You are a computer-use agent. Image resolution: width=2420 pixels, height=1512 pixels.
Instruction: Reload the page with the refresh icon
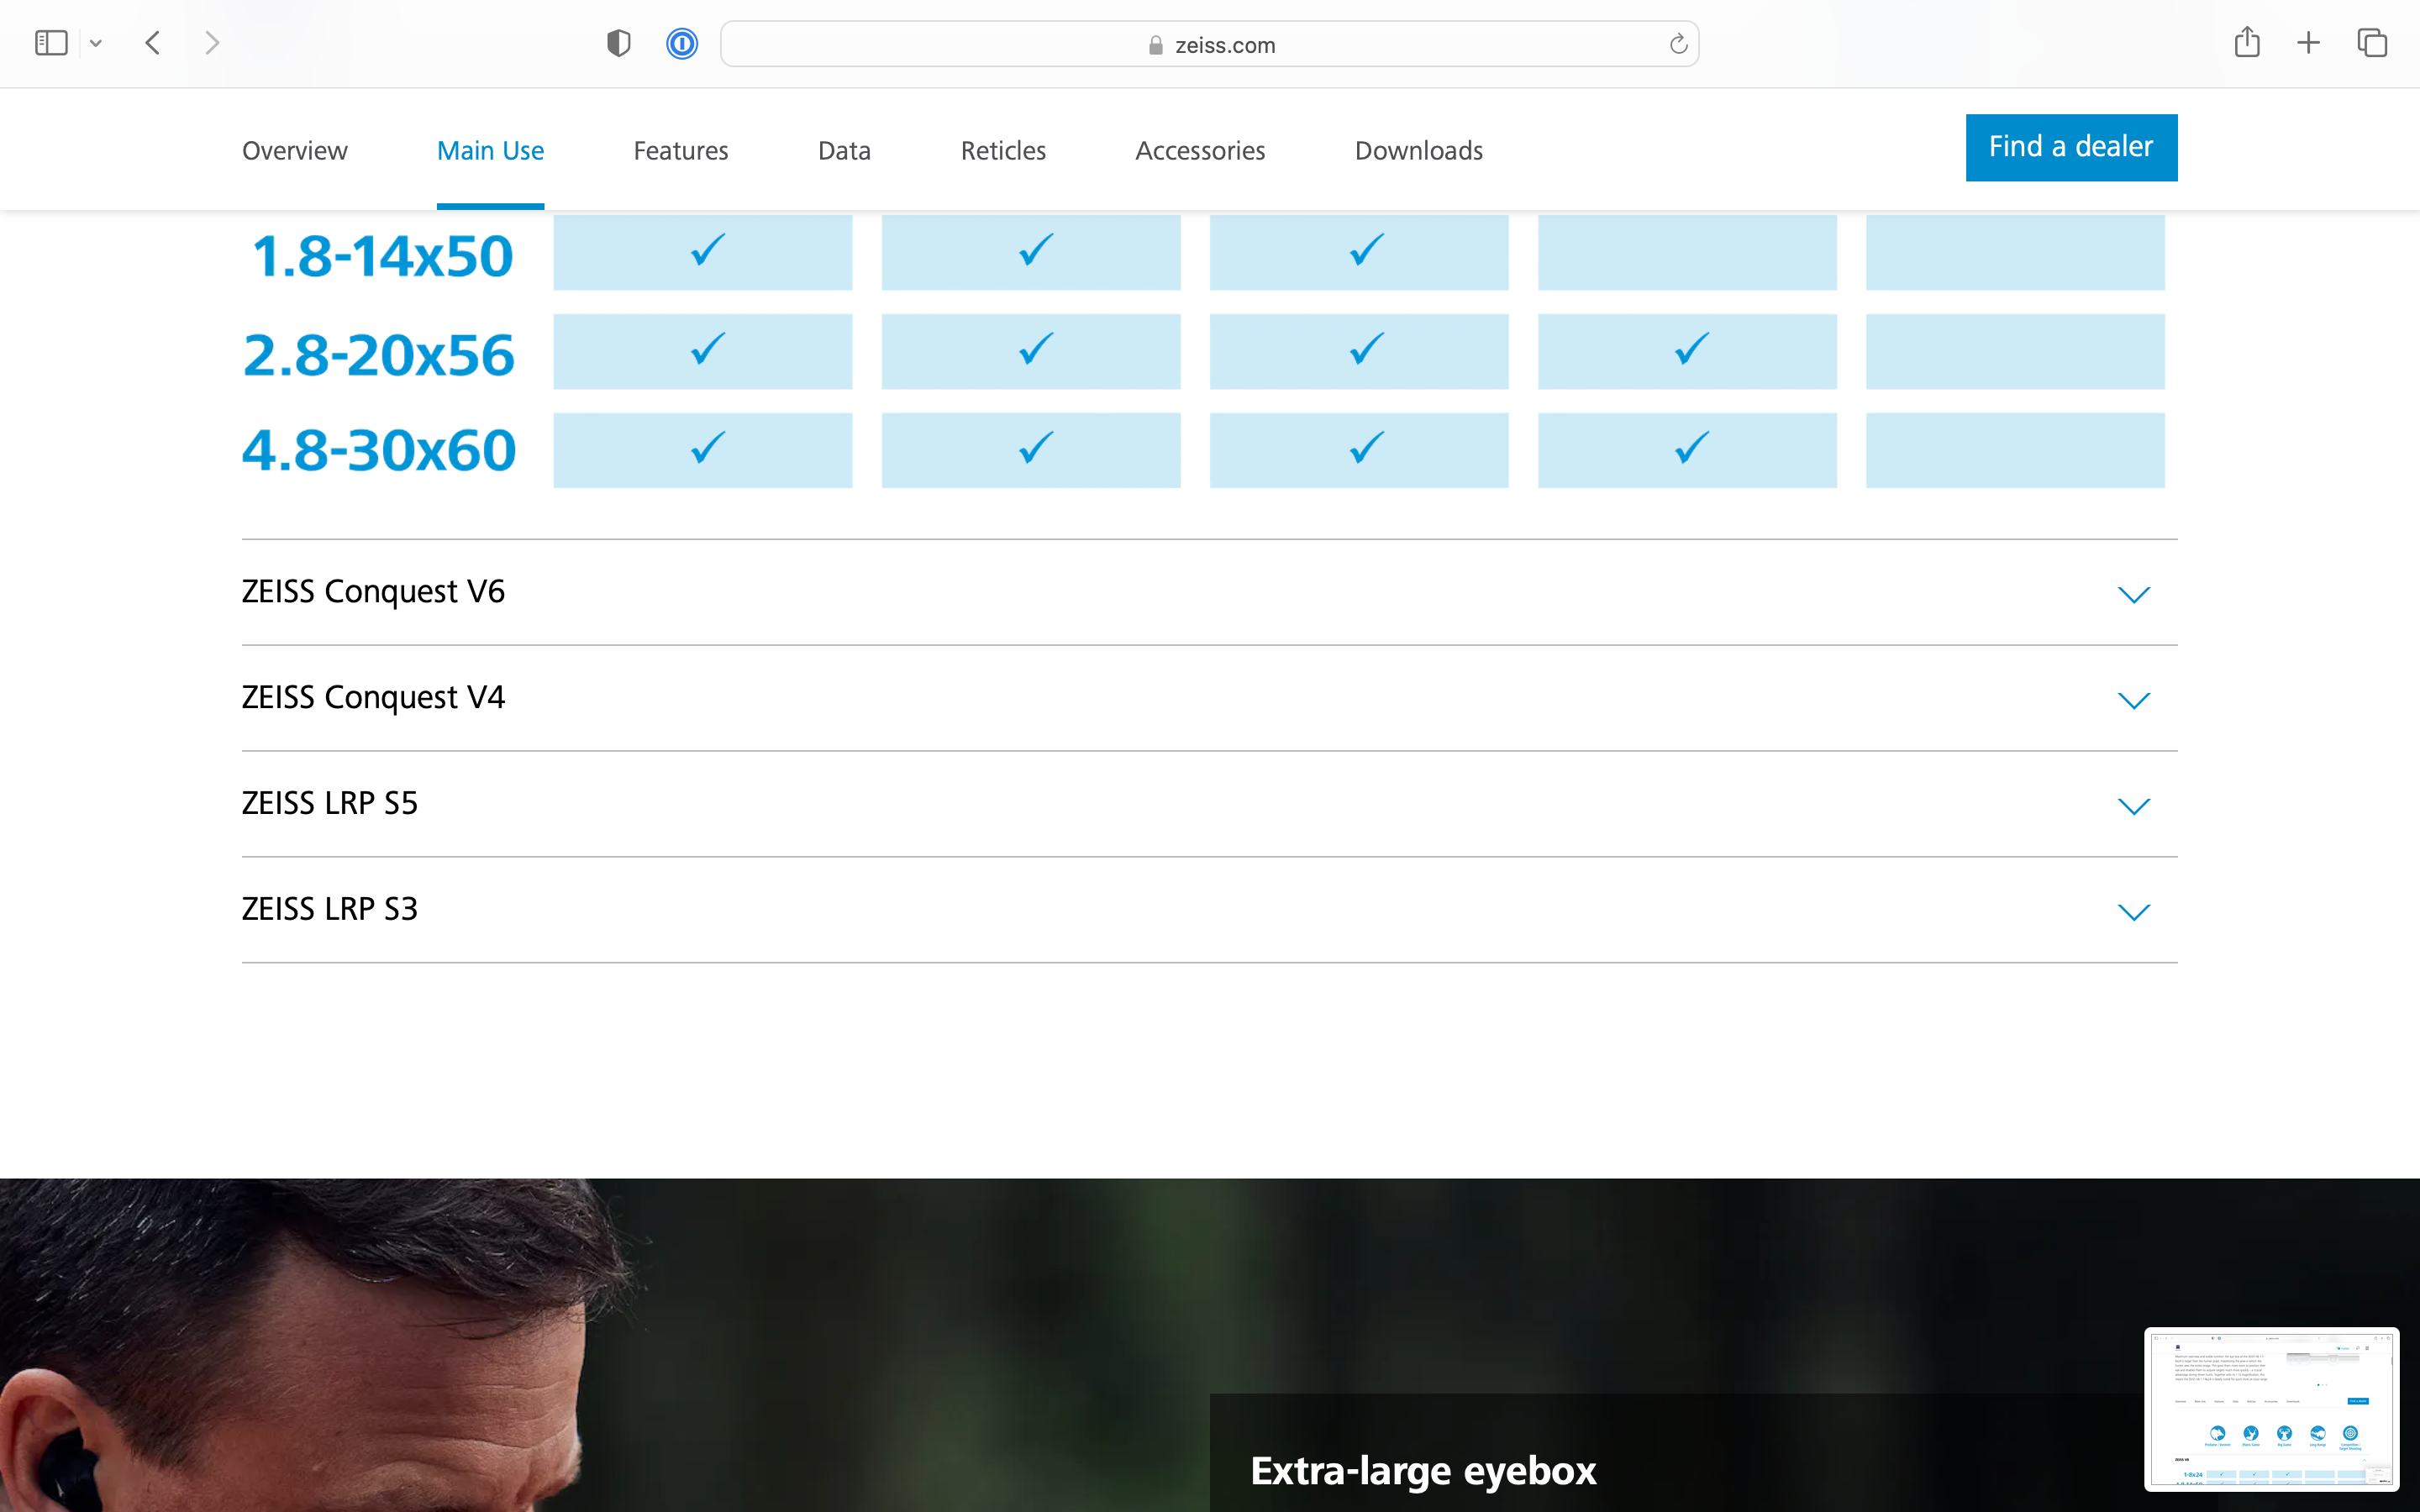pyautogui.click(x=1678, y=44)
